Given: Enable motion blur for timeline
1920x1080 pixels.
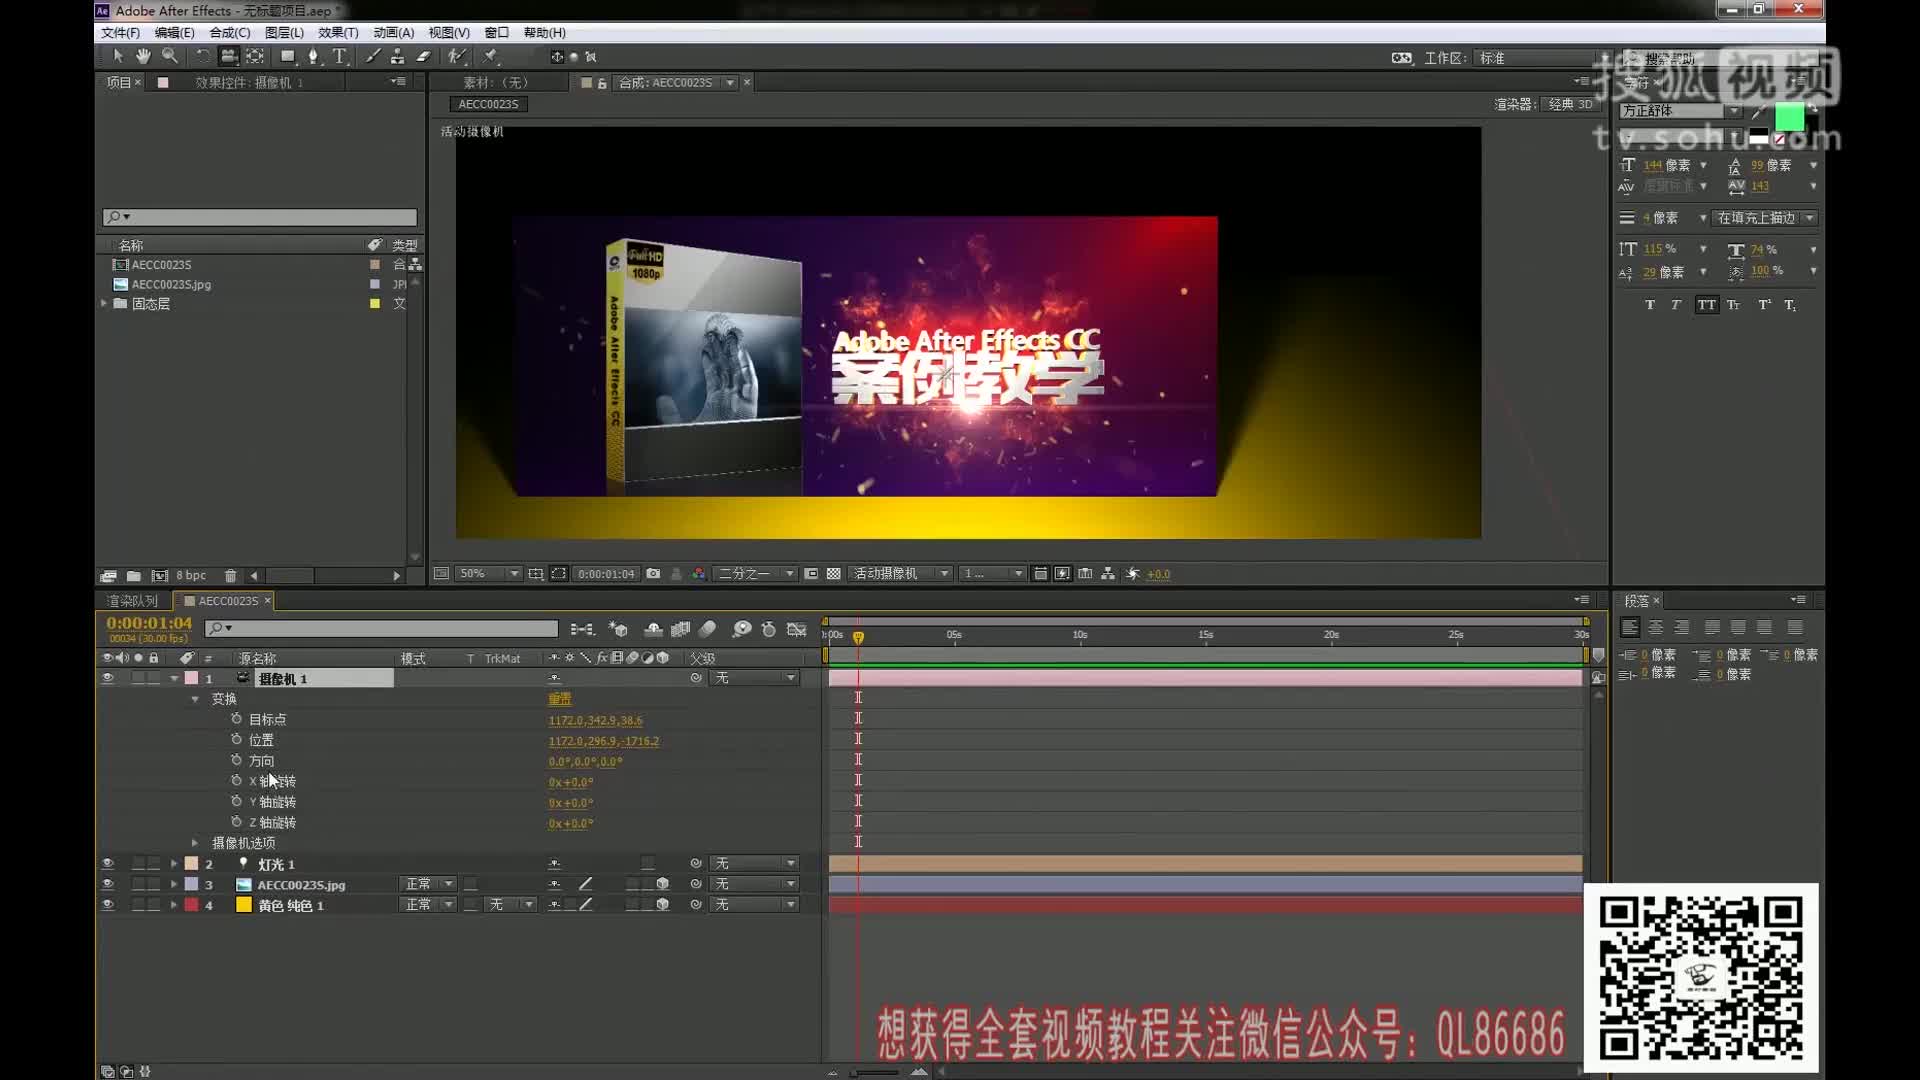Looking at the screenshot, I should tap(707, 629).
